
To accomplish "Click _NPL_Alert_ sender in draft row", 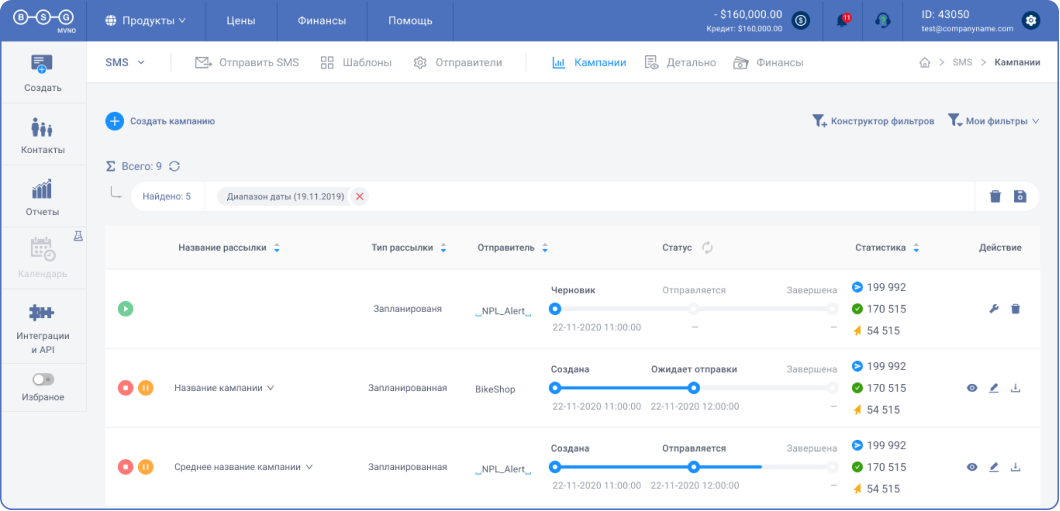I will (x=503, y=311).
